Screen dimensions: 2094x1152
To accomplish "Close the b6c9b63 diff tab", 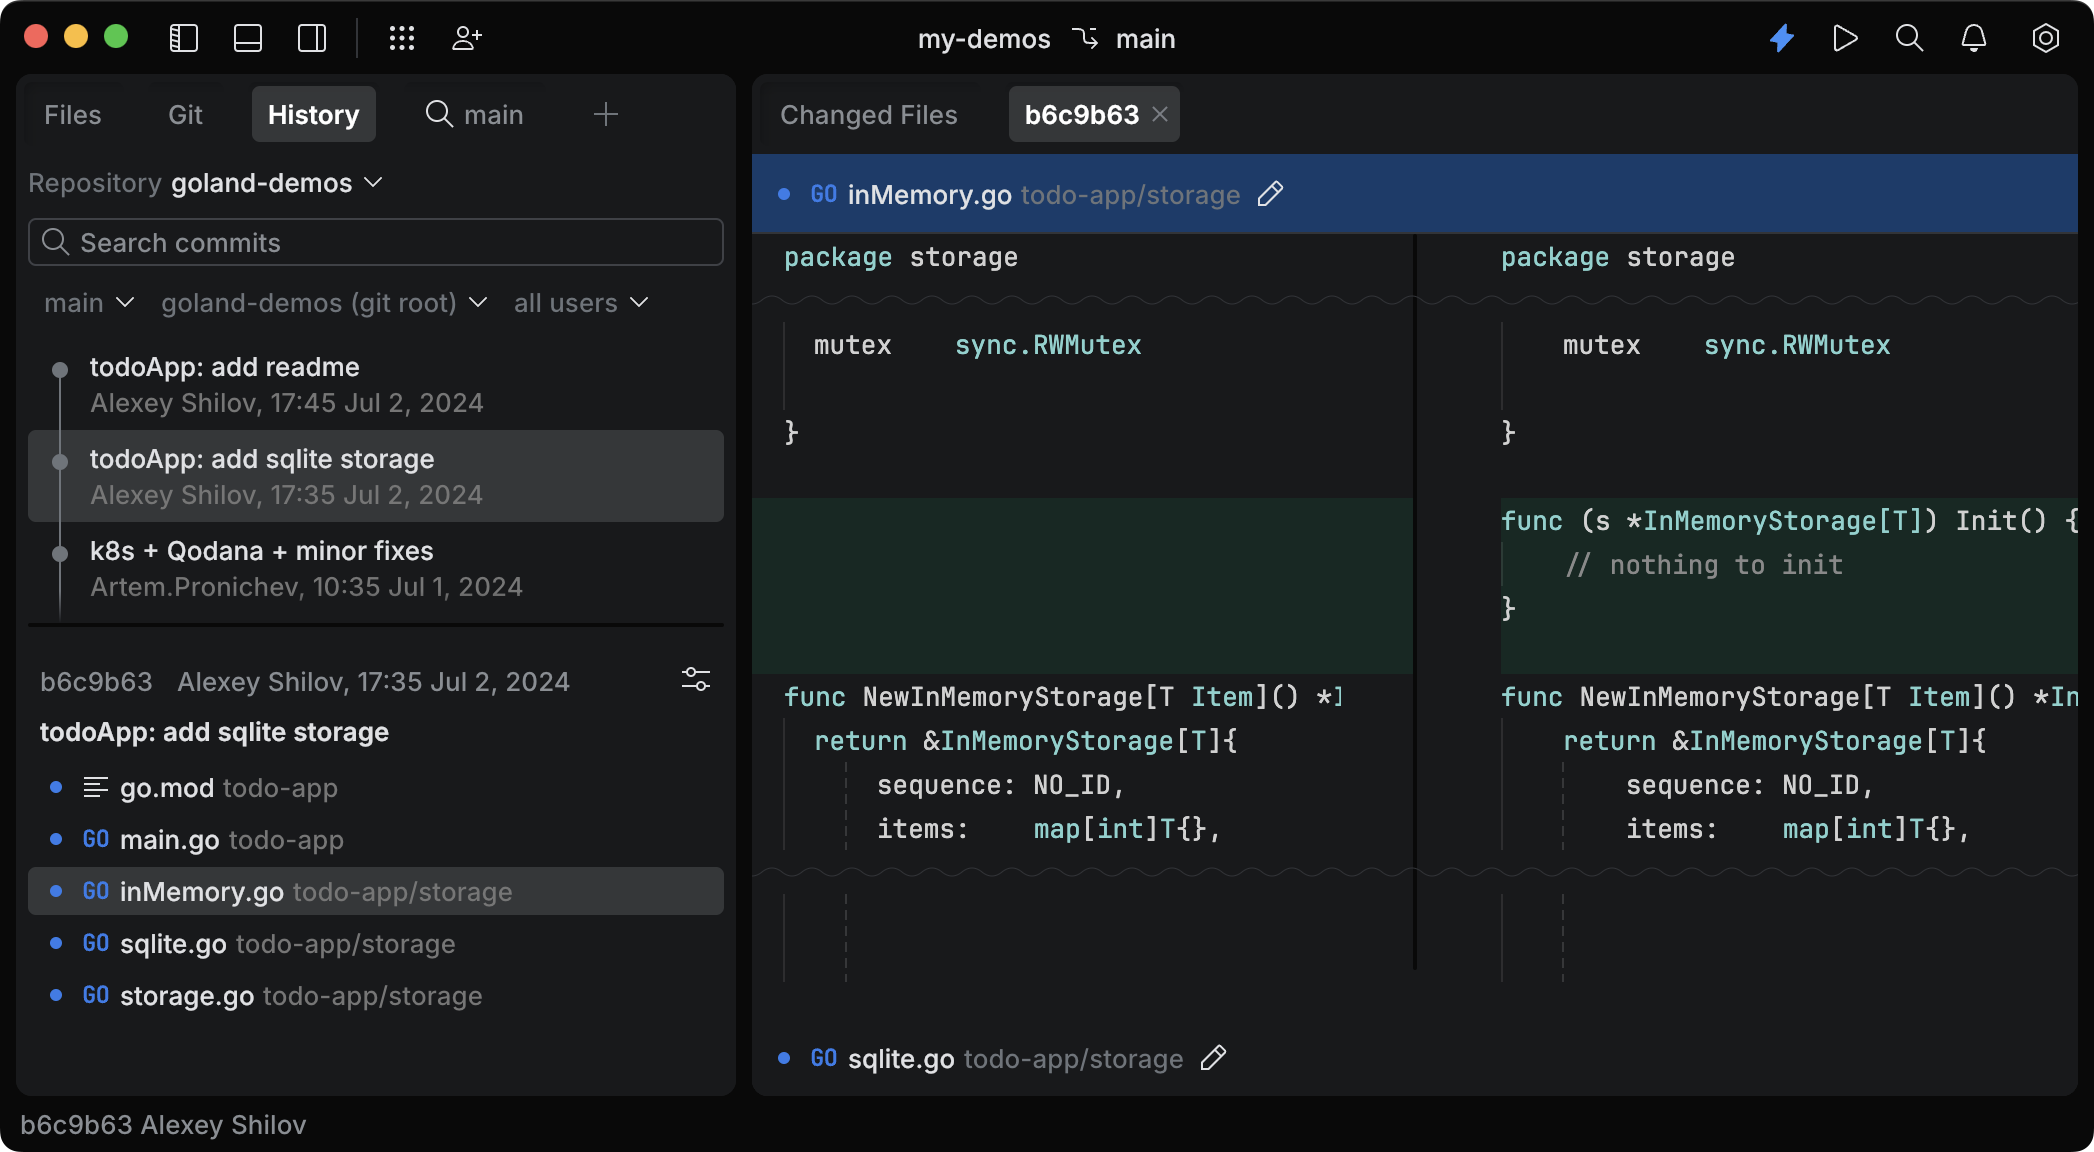I will tap(1158, 114).
